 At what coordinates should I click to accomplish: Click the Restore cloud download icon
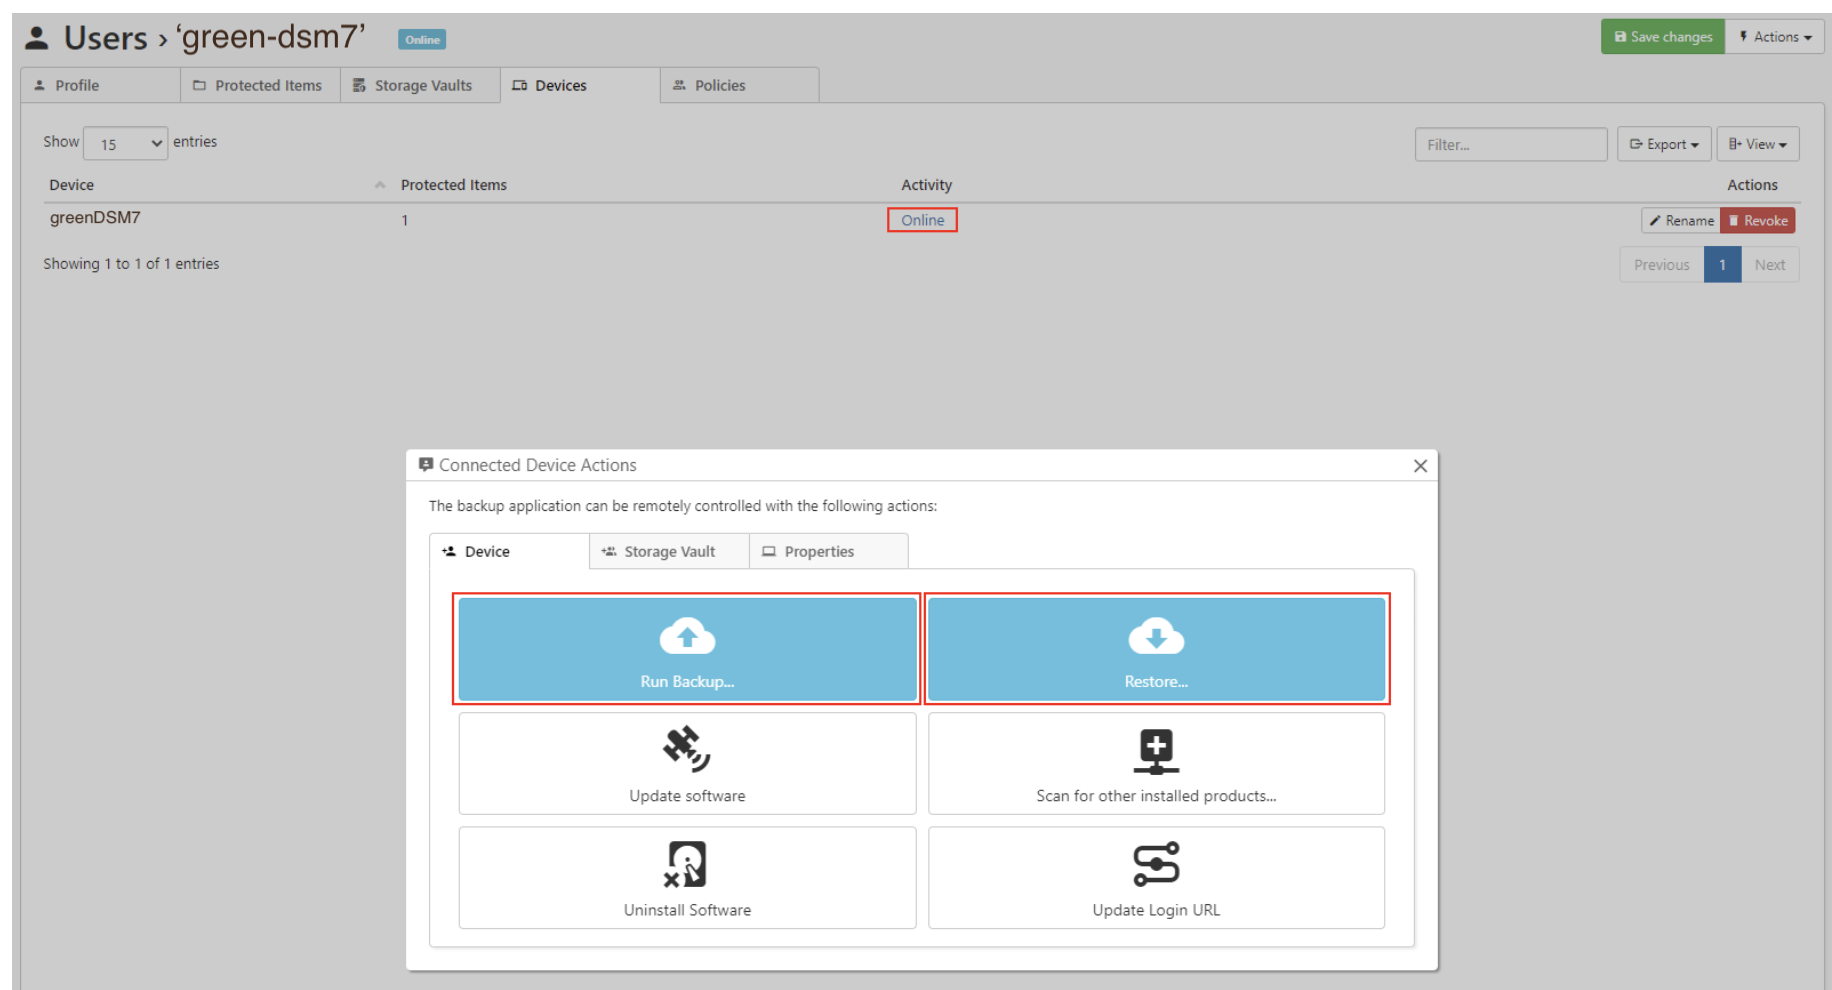click(1156, 636)
